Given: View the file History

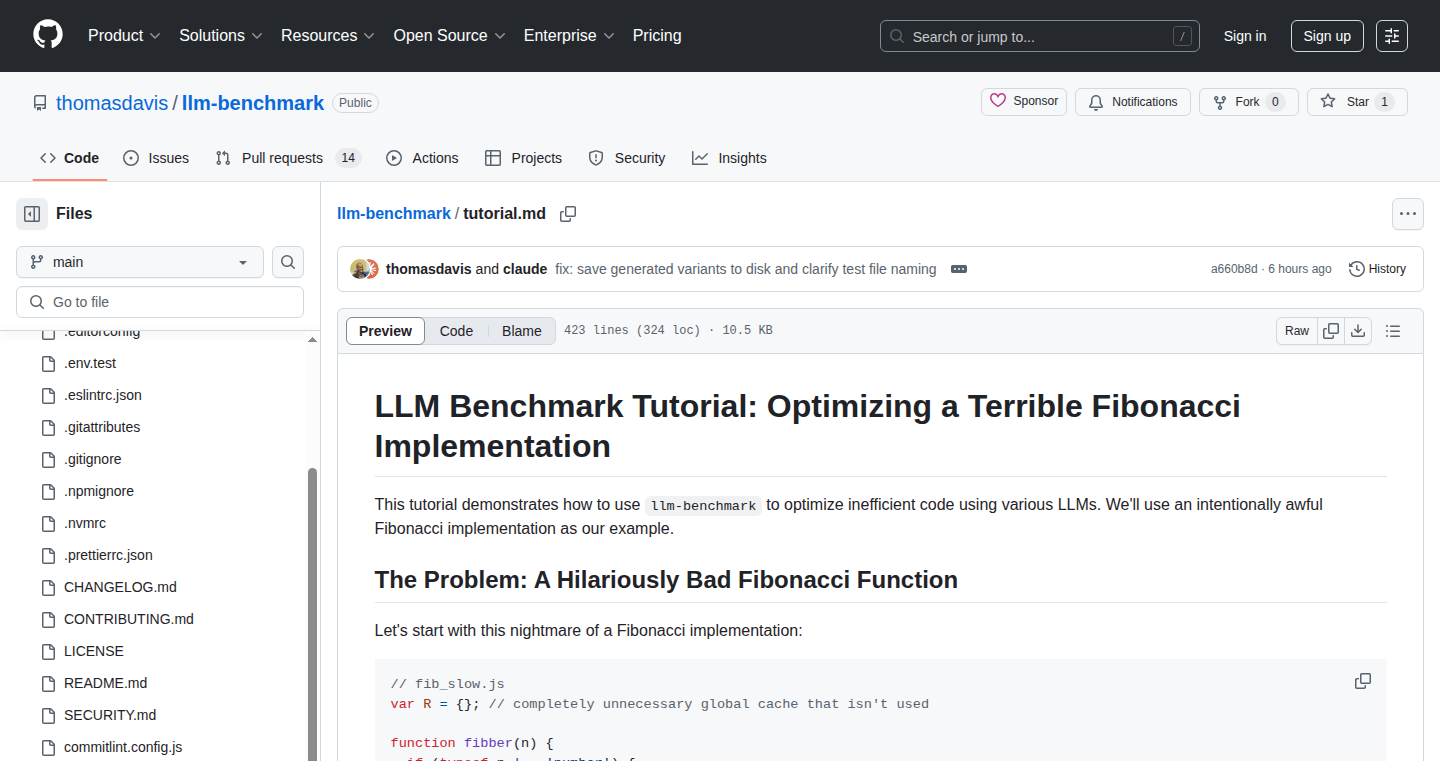Looking at the screenshot, I should coord(1377,269).
